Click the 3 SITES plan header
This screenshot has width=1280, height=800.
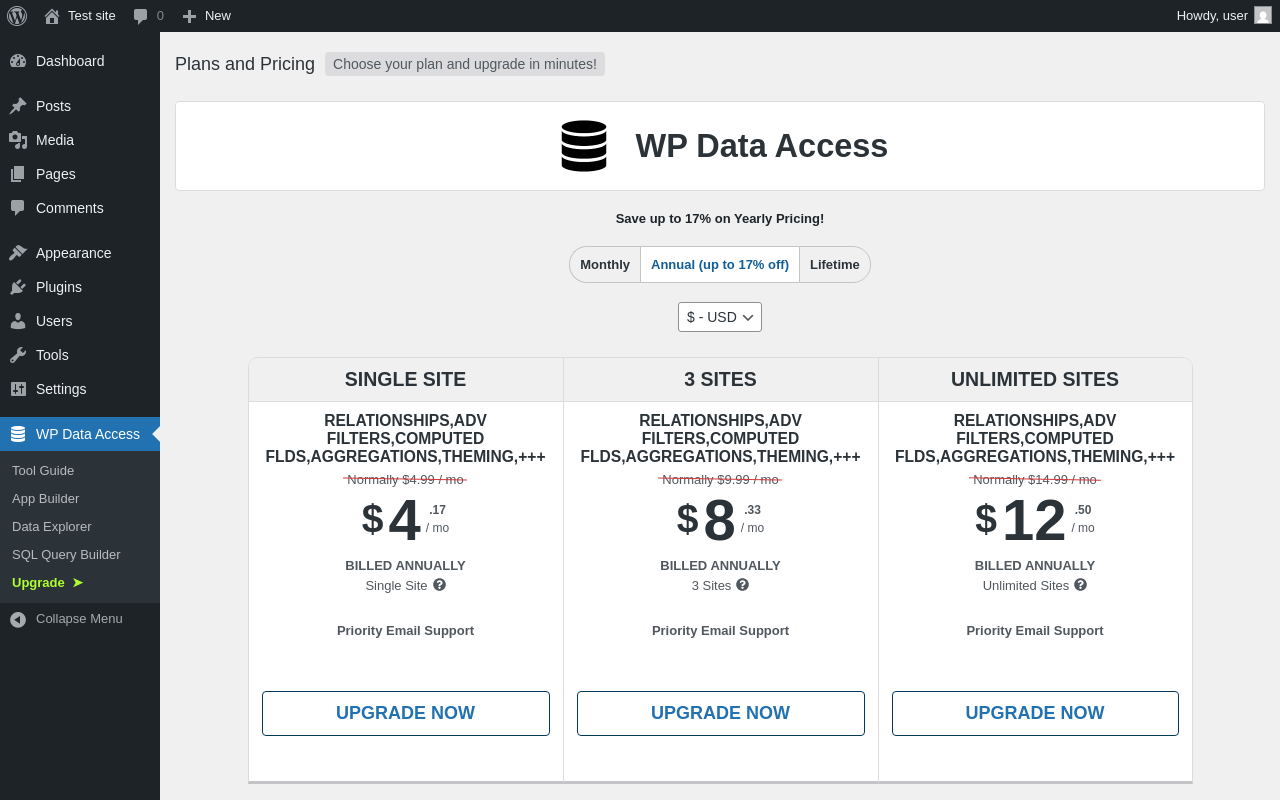click(x=721, y=380)
